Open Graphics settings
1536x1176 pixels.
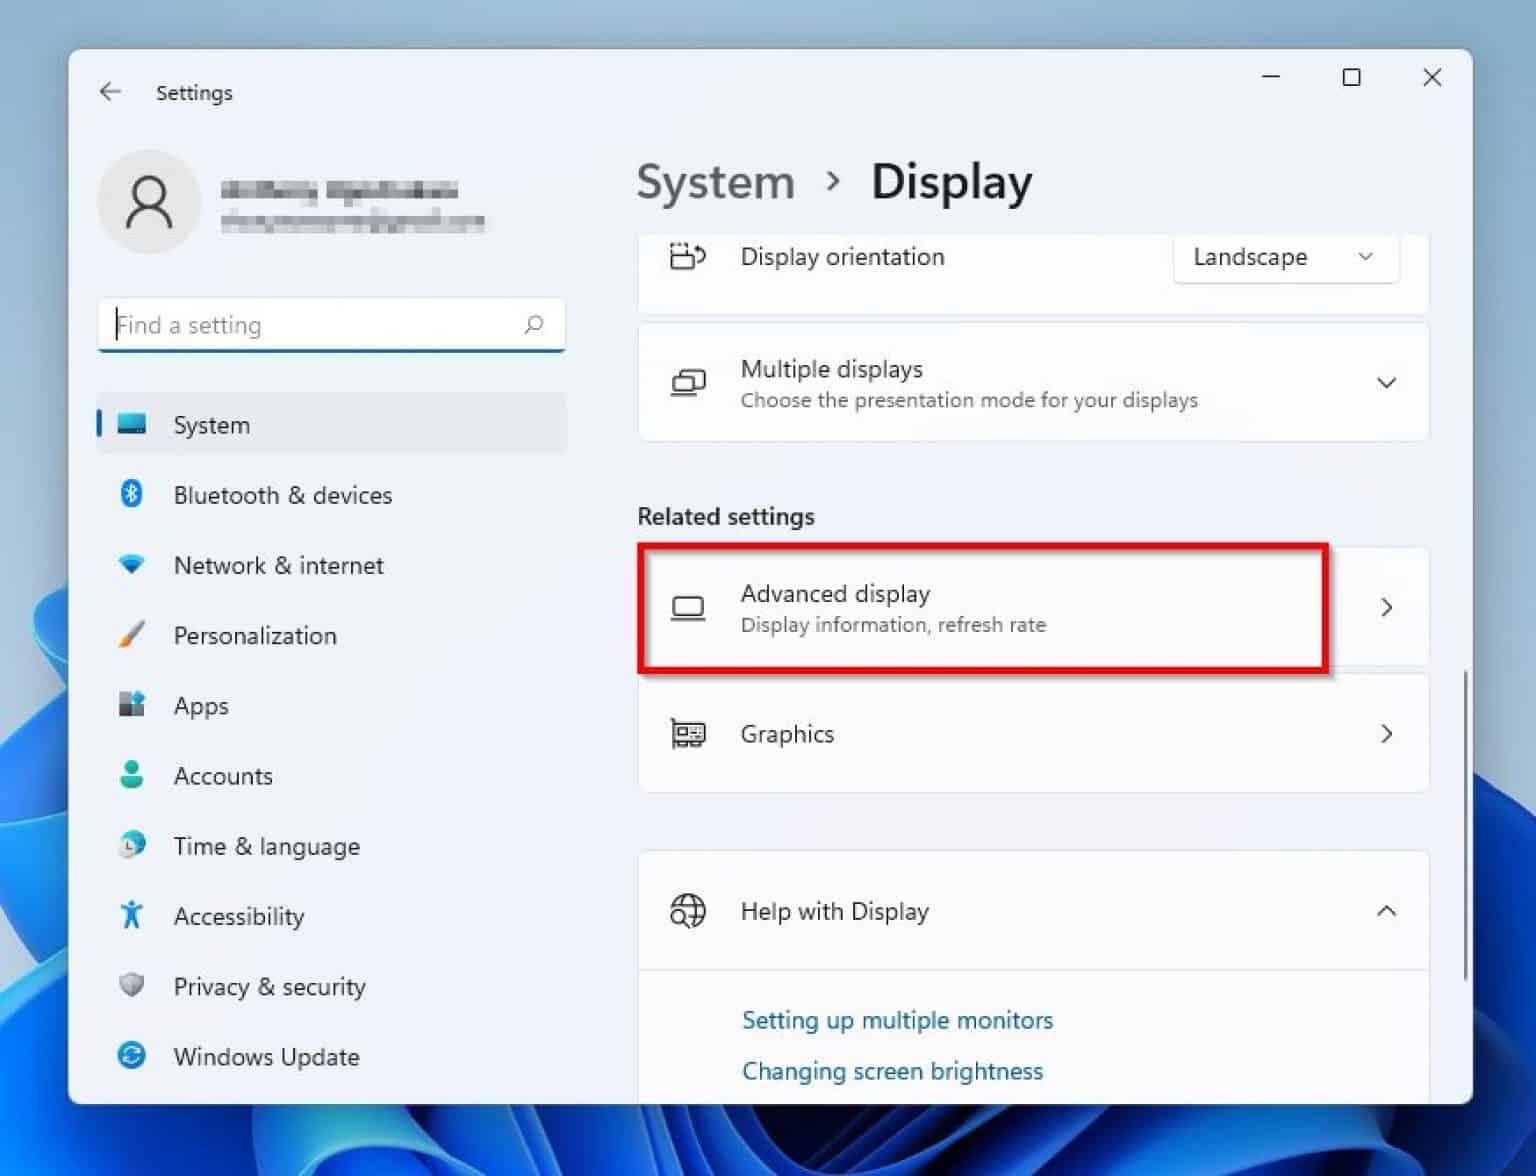tap(1033, 733)
